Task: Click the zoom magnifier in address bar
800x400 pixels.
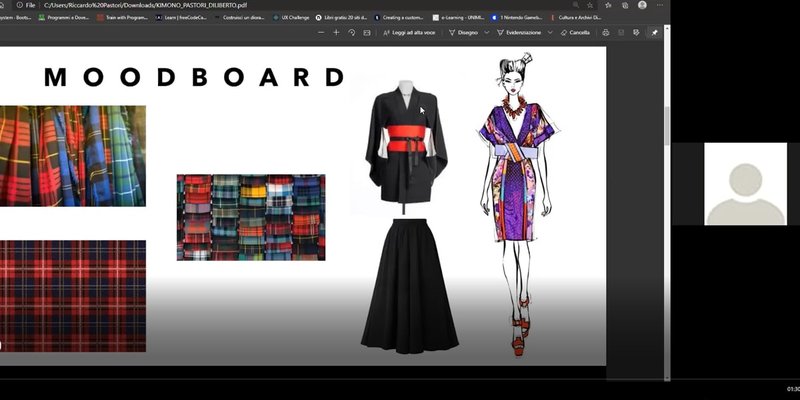Action: [x=576, y=5]
